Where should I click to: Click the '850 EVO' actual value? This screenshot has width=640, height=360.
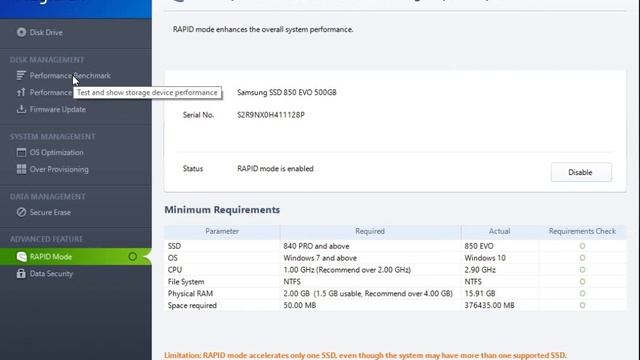[x=479, y=246]
